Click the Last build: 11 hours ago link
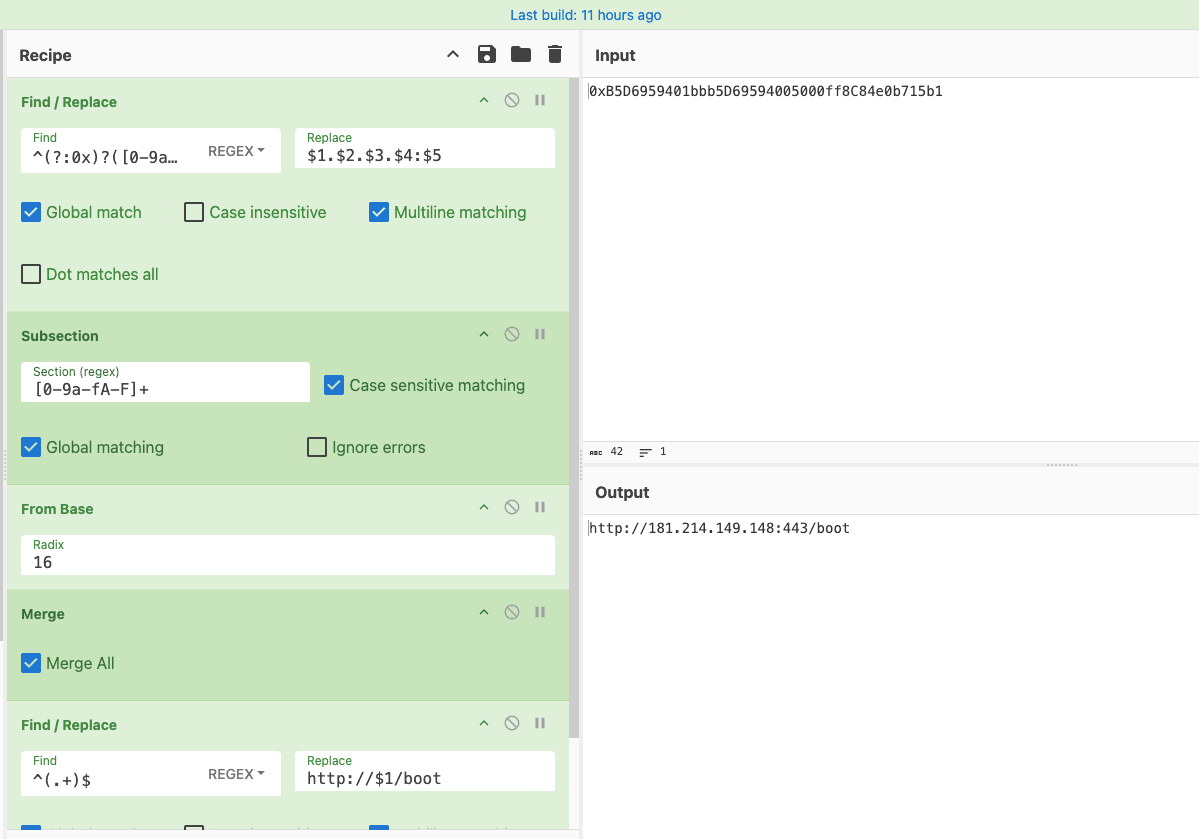 pos(586,15)
